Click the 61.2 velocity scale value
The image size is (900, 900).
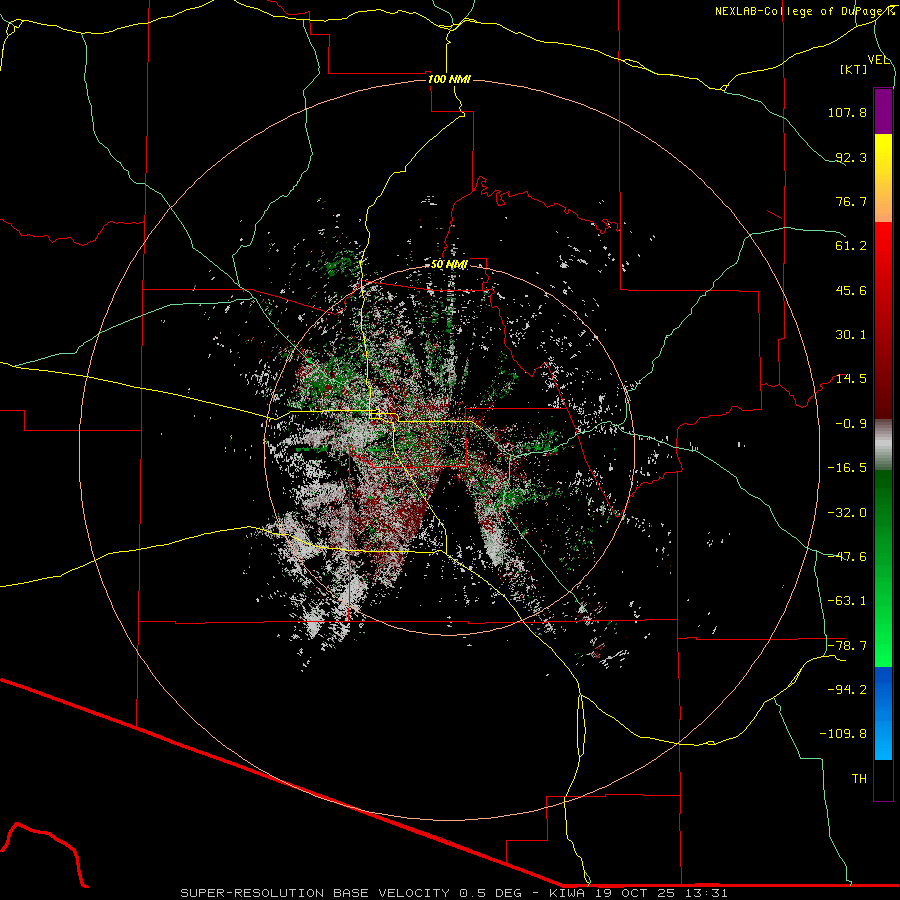[x=851, y=246]
